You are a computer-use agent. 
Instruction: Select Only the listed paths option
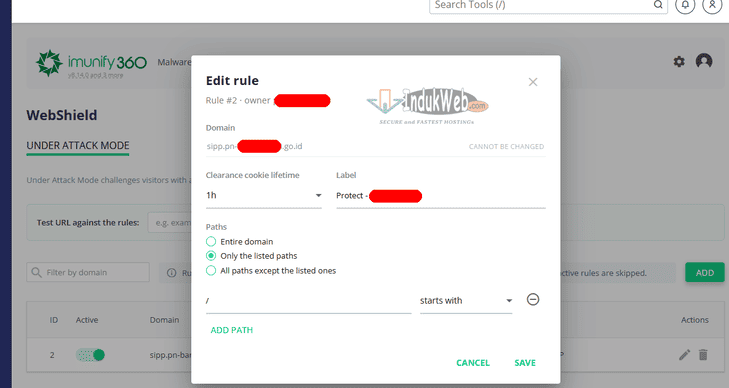pyautogui.click(x=211, y=256)
